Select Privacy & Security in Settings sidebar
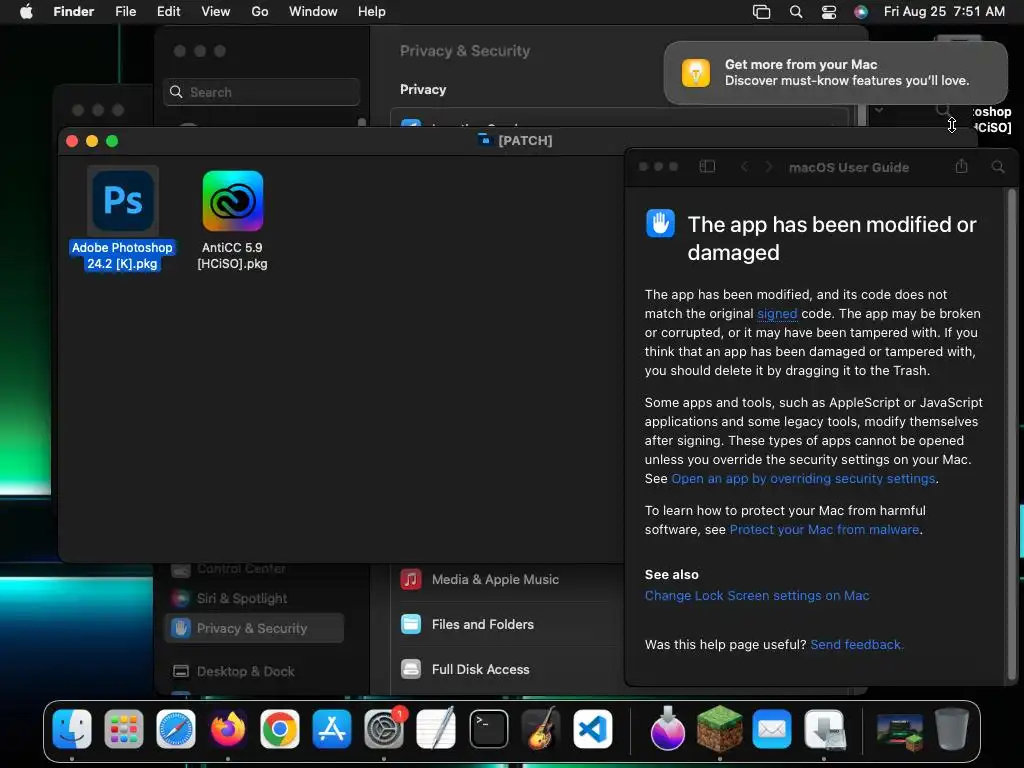This screenshot has height=768, width=1024. [254, 628]
